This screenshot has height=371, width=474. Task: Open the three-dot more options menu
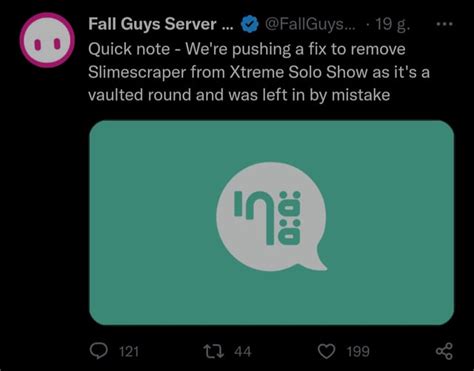point(445,24)
